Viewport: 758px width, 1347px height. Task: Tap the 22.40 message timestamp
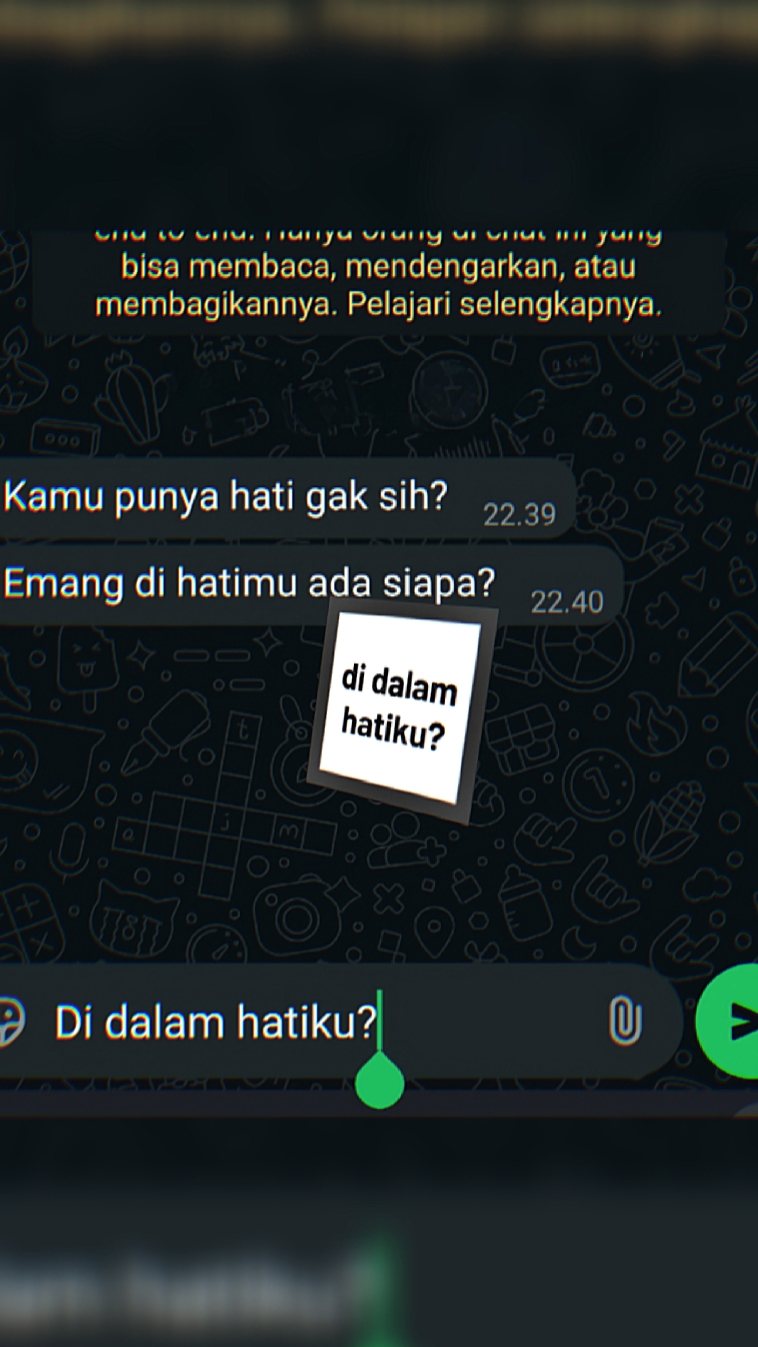pos(567,602)
